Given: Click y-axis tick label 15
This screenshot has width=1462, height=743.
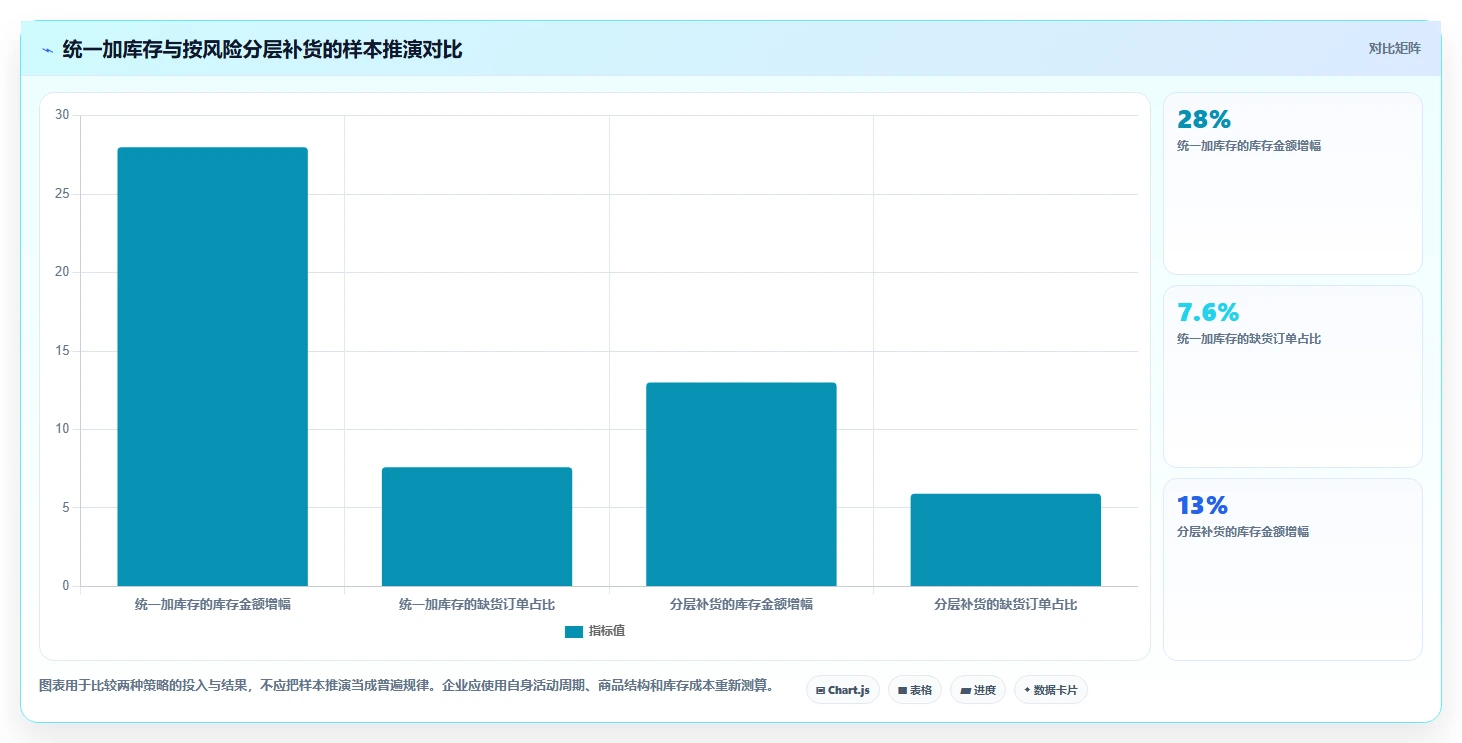Looking at the screenshot, I should (x=62, y=351).
